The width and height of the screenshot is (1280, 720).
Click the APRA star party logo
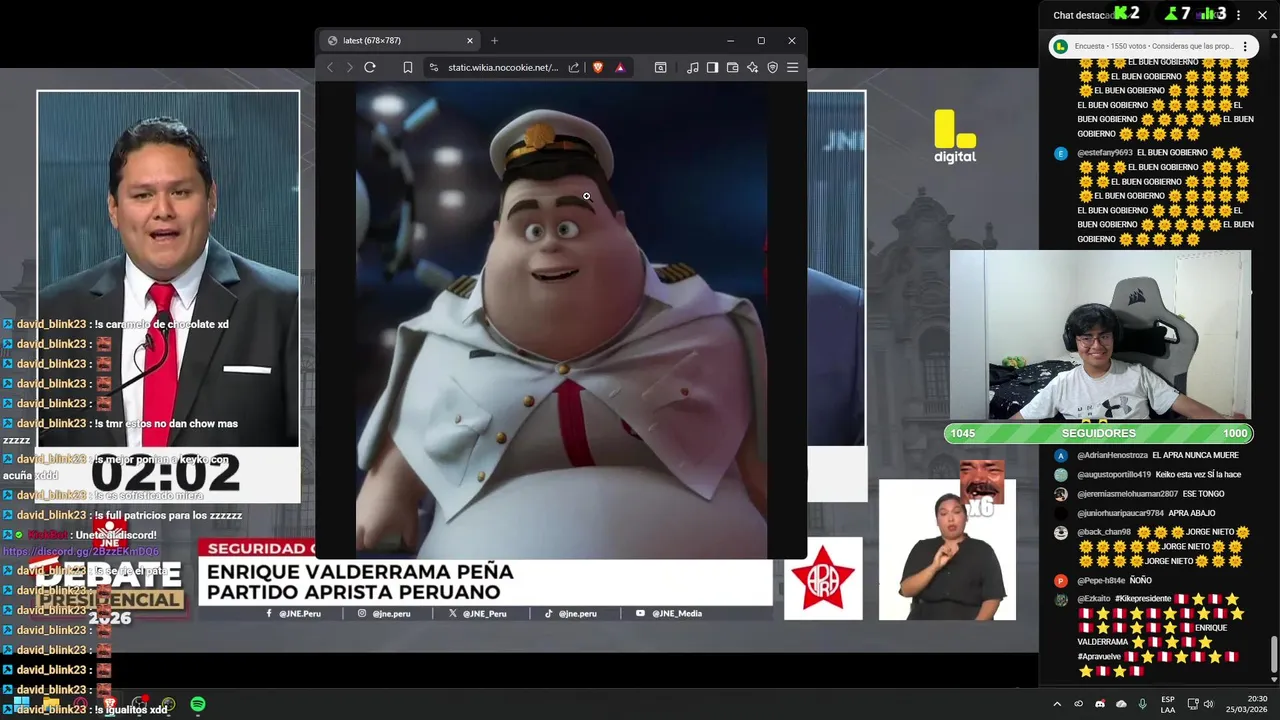point(823,578)
